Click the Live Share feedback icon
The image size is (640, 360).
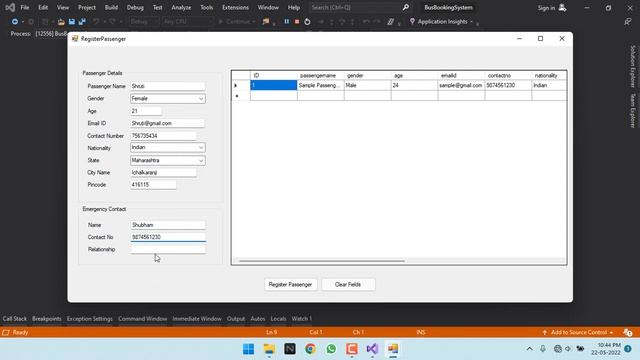coord(628,22)
